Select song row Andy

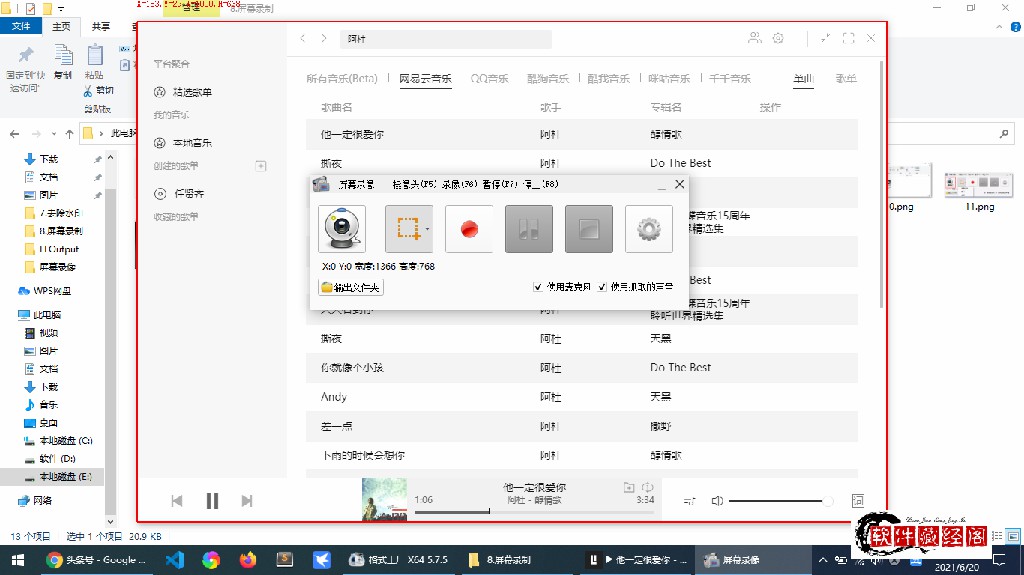point(581,397)
